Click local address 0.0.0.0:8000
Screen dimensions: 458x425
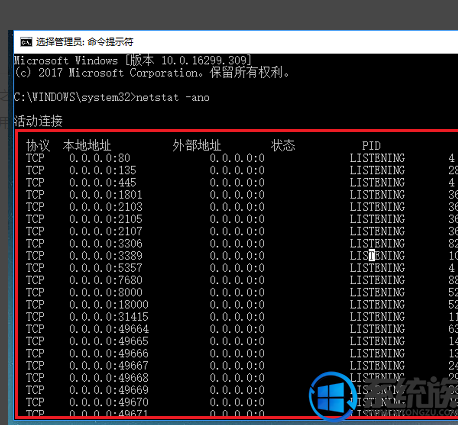pyautogui.click(x=106, y=292)
